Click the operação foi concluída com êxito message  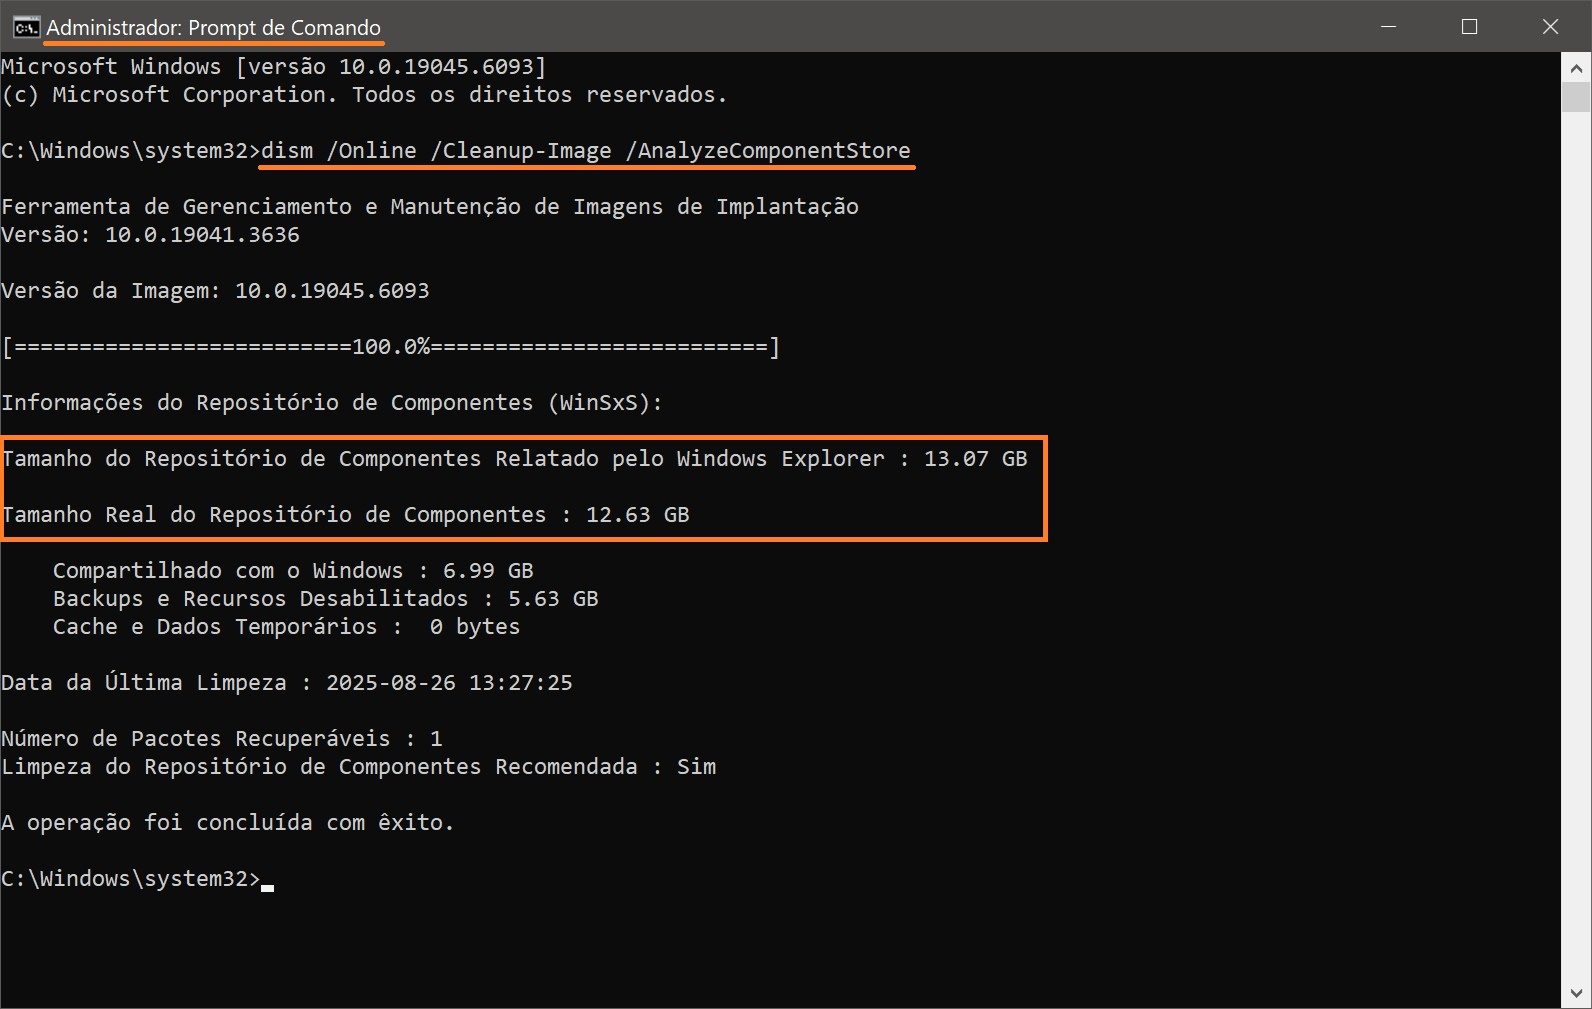click(x=227, y=823)
